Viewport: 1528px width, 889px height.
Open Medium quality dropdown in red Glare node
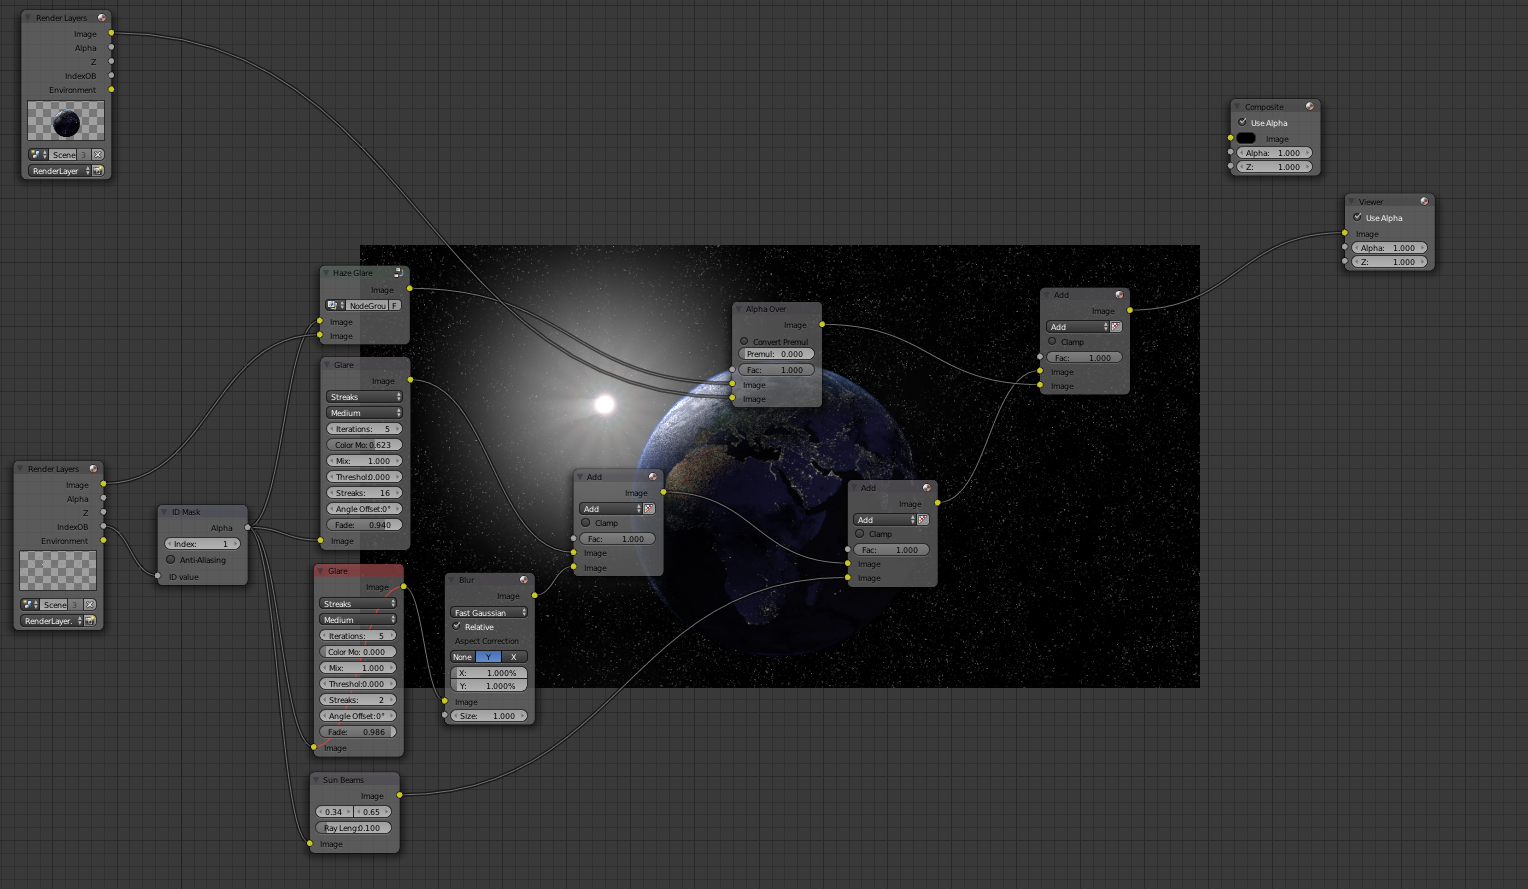[x=358, y=620]
